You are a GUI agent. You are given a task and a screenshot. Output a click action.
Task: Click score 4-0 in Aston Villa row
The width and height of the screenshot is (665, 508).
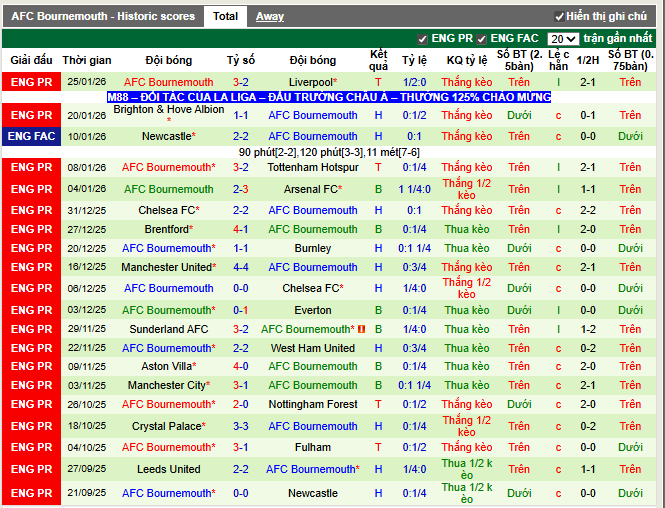(240, 366)
